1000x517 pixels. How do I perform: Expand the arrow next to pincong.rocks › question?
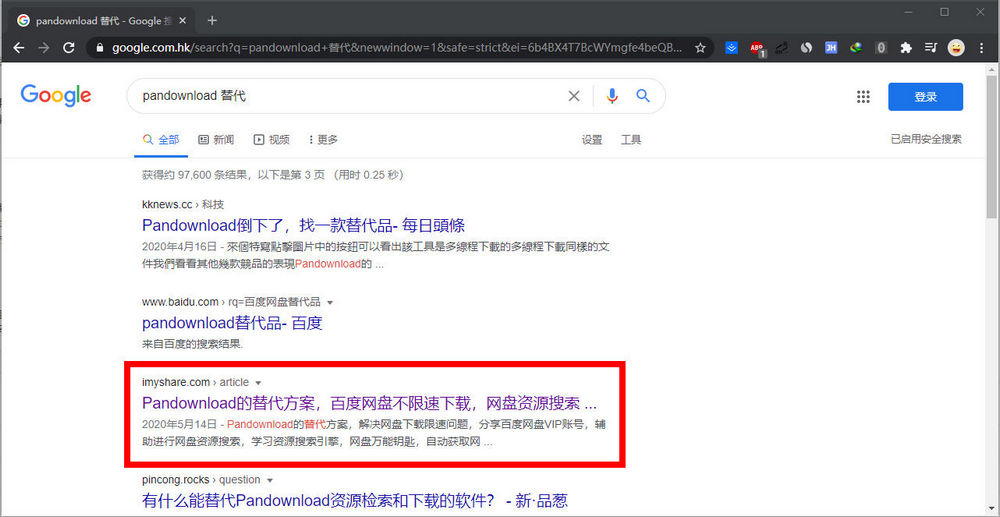270,480
